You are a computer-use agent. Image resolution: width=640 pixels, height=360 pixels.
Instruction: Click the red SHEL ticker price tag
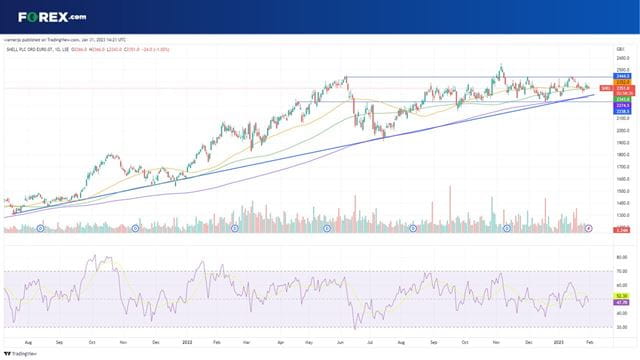[x=606, y=88]
